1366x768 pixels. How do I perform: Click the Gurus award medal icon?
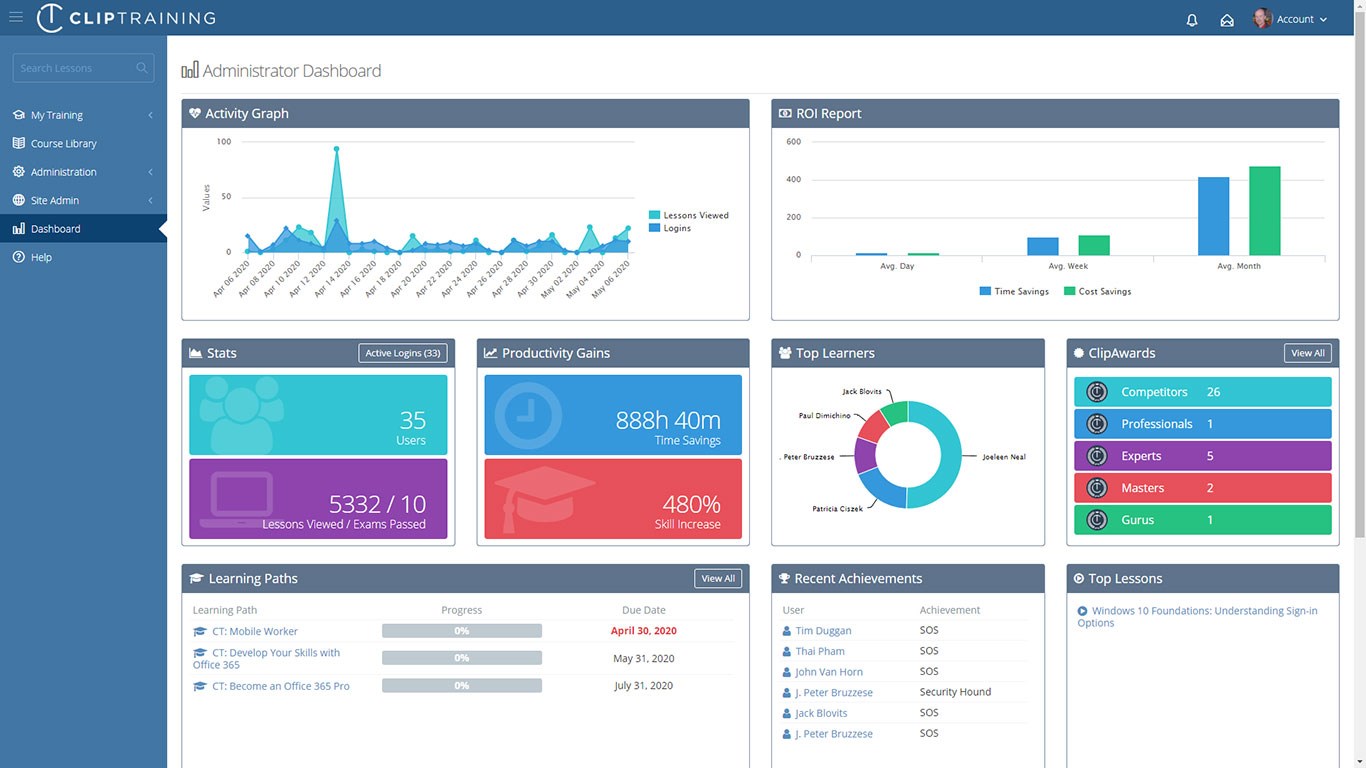click(1097, 520)
